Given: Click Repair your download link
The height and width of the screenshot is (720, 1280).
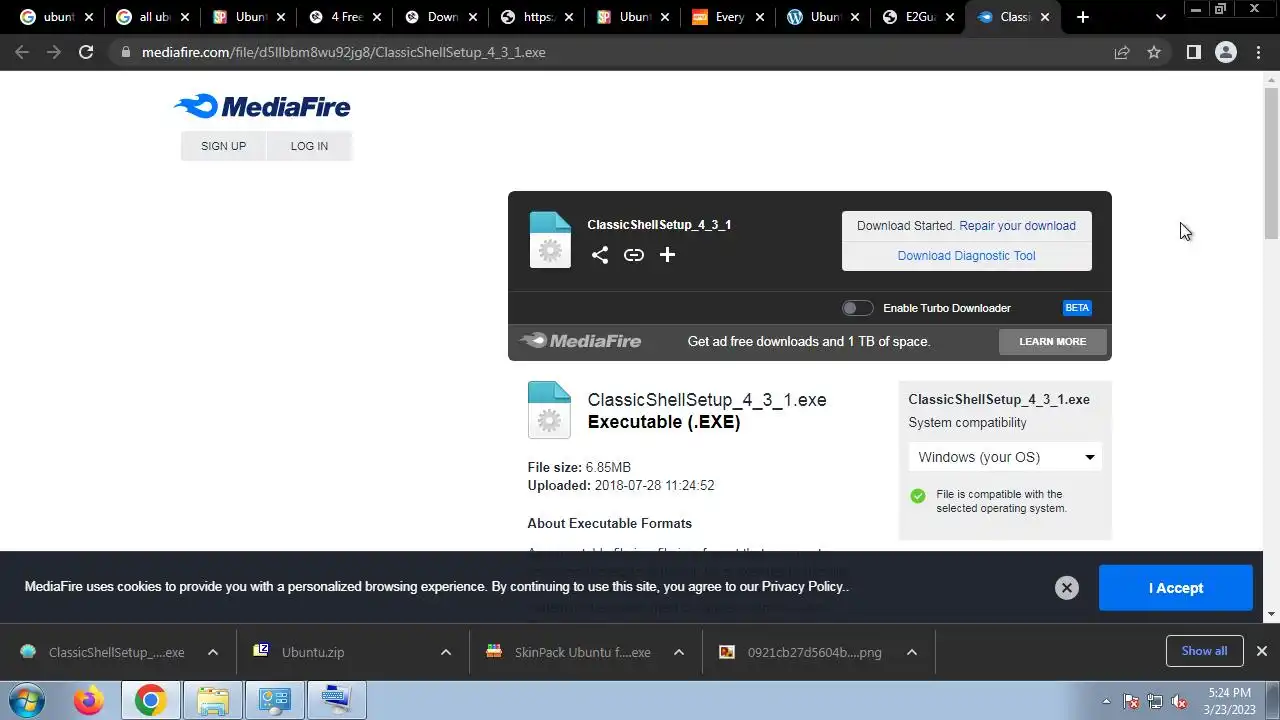Looking at the screenshot, I should click(x=1017, y=226).
